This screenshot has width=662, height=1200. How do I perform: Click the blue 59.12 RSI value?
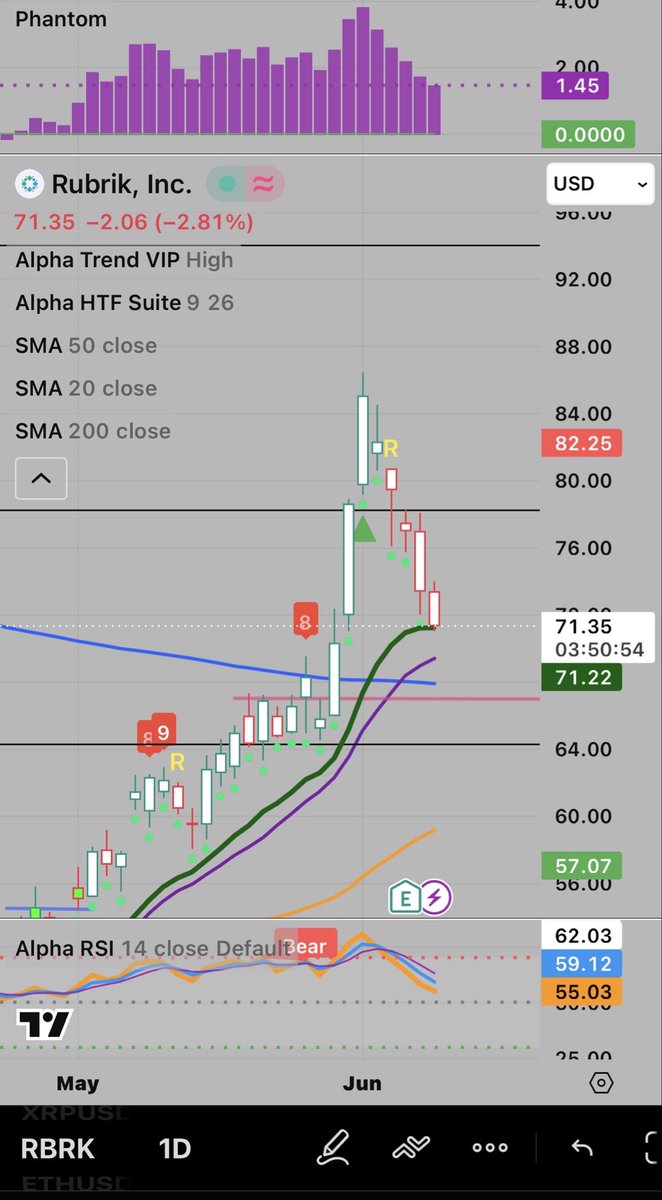(581, 965)
